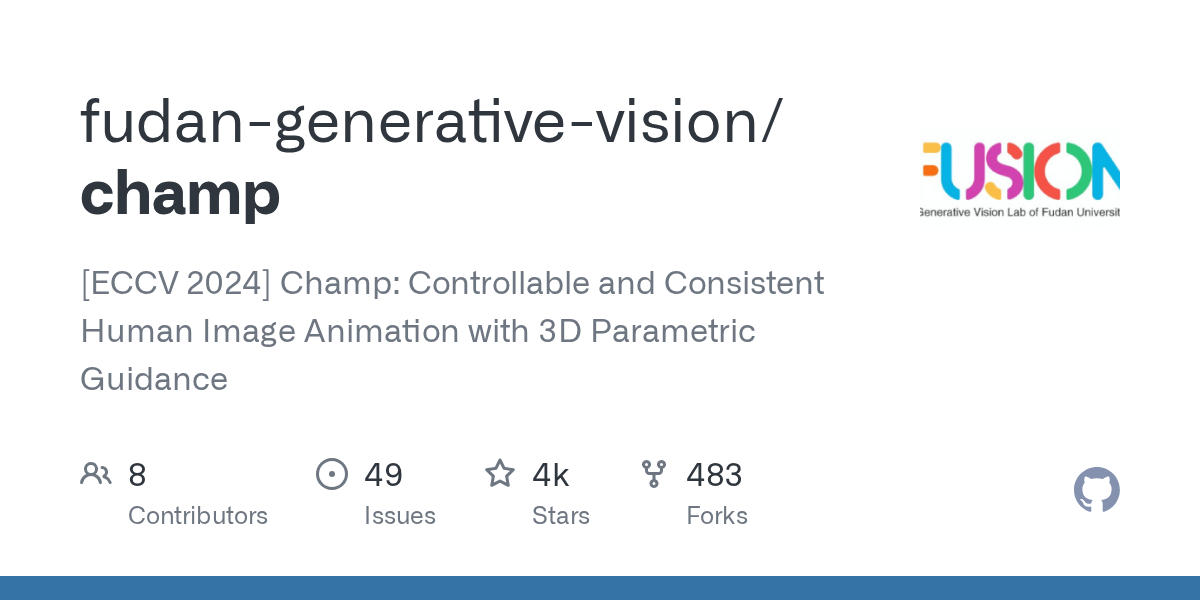Click the Issues circle-dot icon
This screenshot has width=1200, height=600.
coord(332,474)
